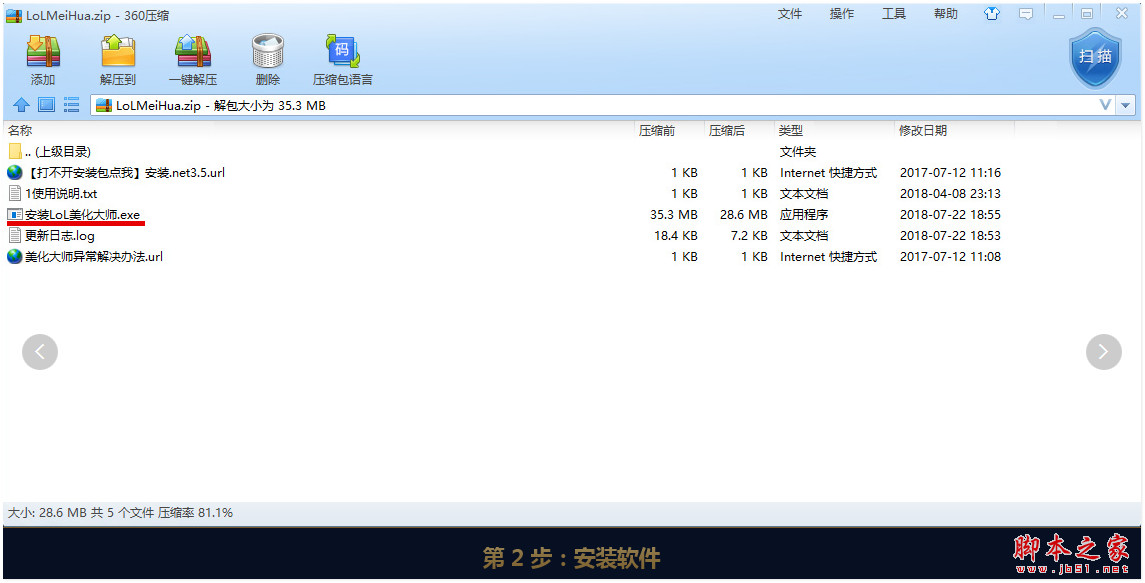This screenshot has width=1145, height=583.
Task: Sort by the 压缩前 column header
Action: (x=657, y=131)
